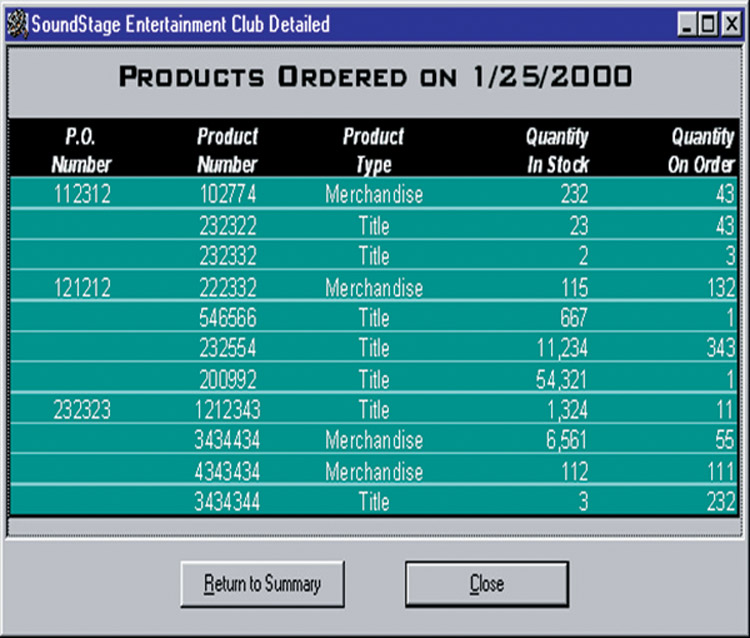Click the Close button at the bottom
Screen dimensions: 750x638
click(486, 583)
